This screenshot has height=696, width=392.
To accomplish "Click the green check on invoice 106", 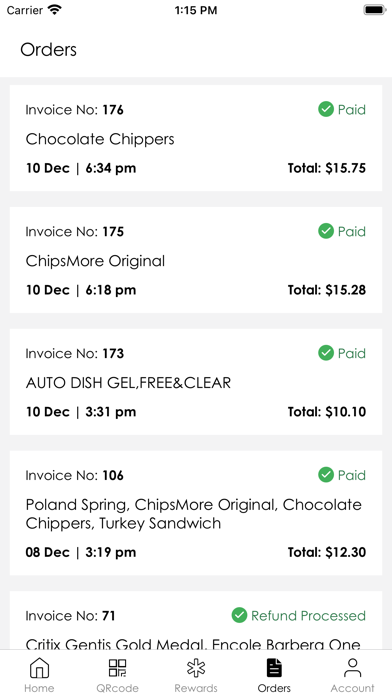I will coord(326,475).
